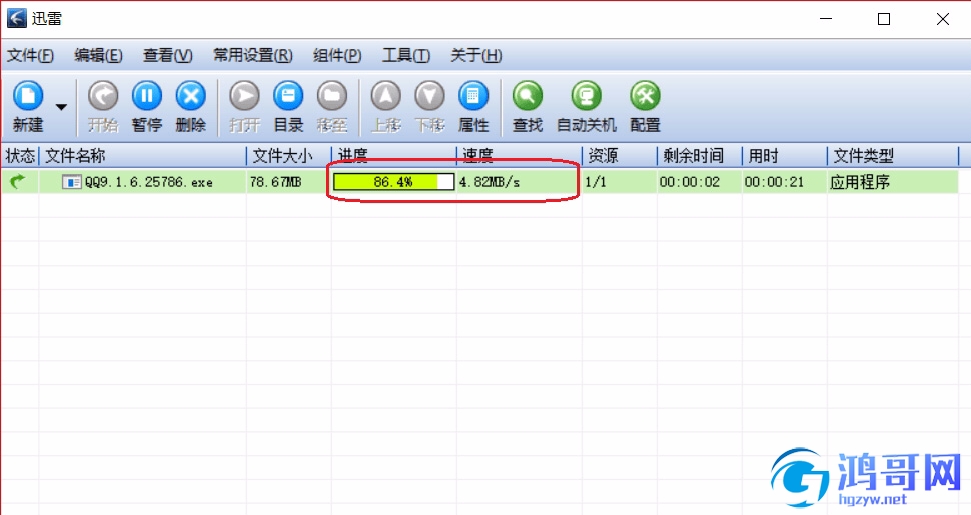
Task: Sort by the 文件大小 column header
Action: coord(289,155)
